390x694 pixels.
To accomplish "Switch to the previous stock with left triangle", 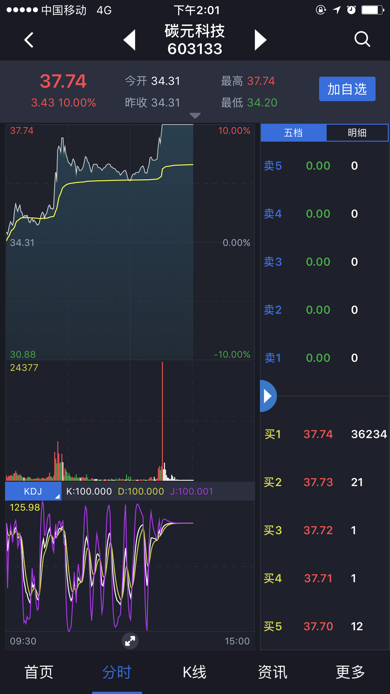I will pyautogui.click(x=129, y=40).
